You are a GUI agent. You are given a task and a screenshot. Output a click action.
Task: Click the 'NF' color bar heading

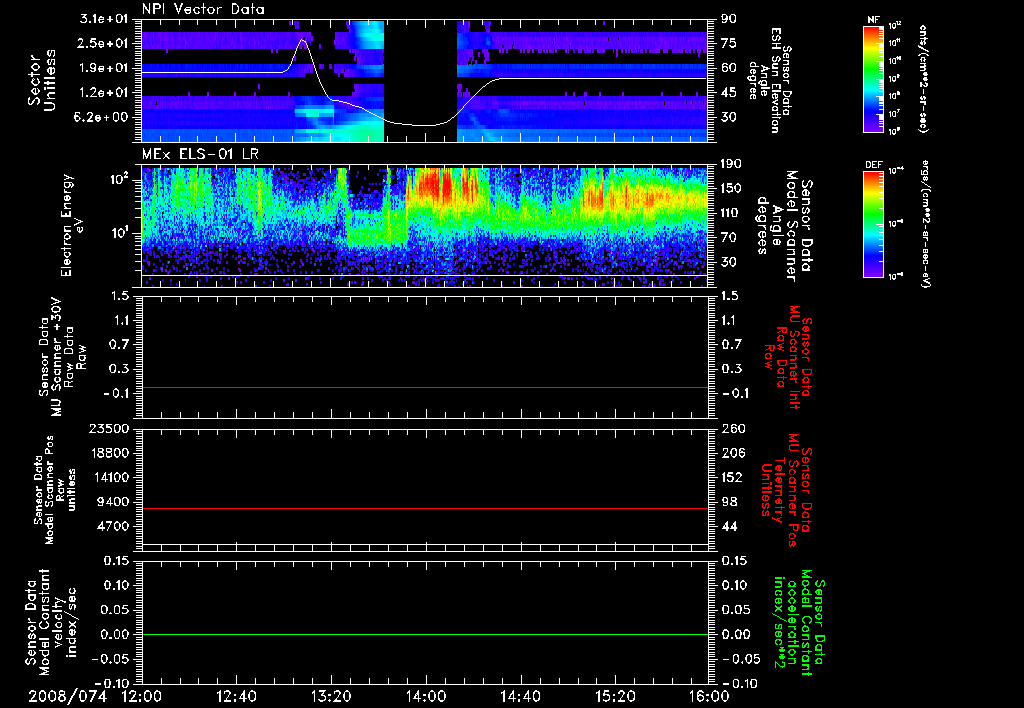(x=874, y=20)
